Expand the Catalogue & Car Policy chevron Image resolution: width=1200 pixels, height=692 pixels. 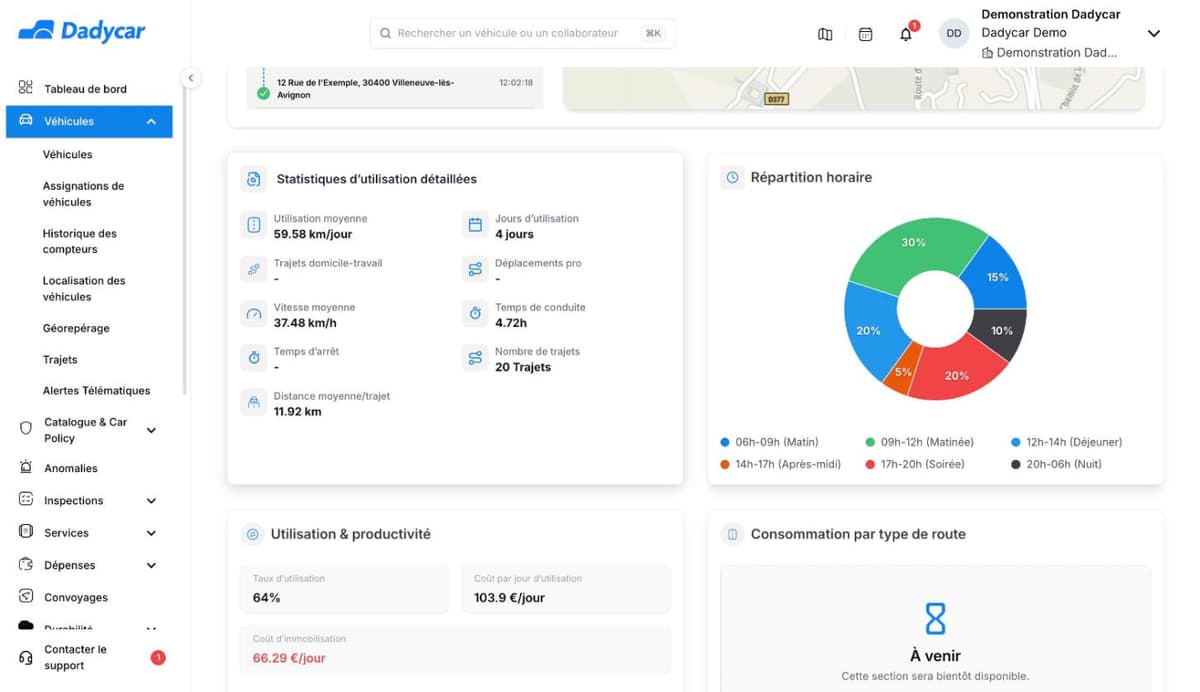(151, 430)
